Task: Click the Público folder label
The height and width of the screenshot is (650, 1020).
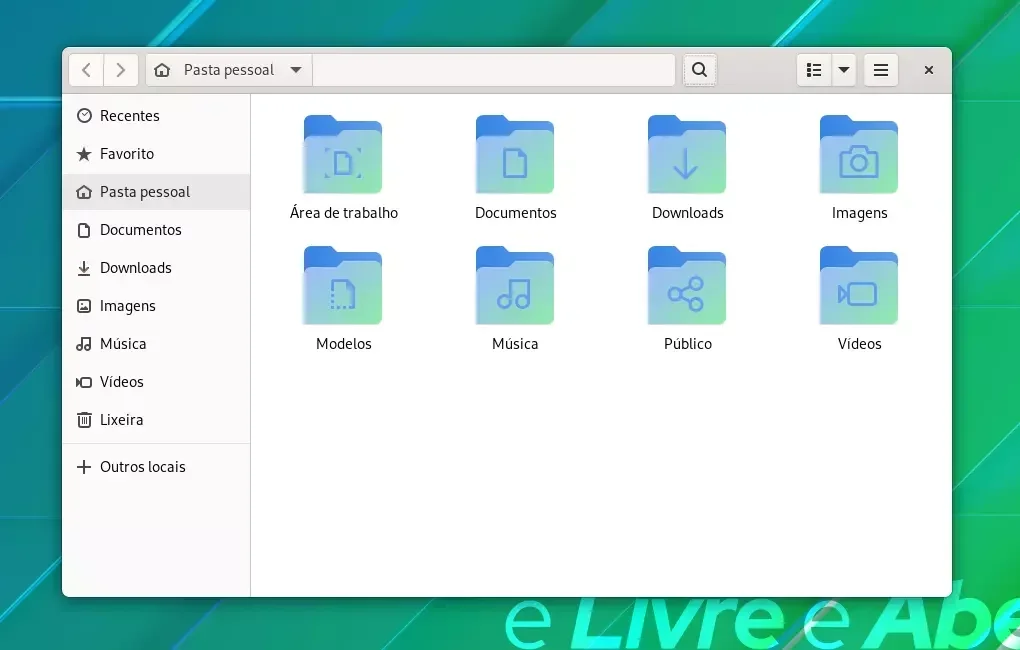Action: click(688, 344)
